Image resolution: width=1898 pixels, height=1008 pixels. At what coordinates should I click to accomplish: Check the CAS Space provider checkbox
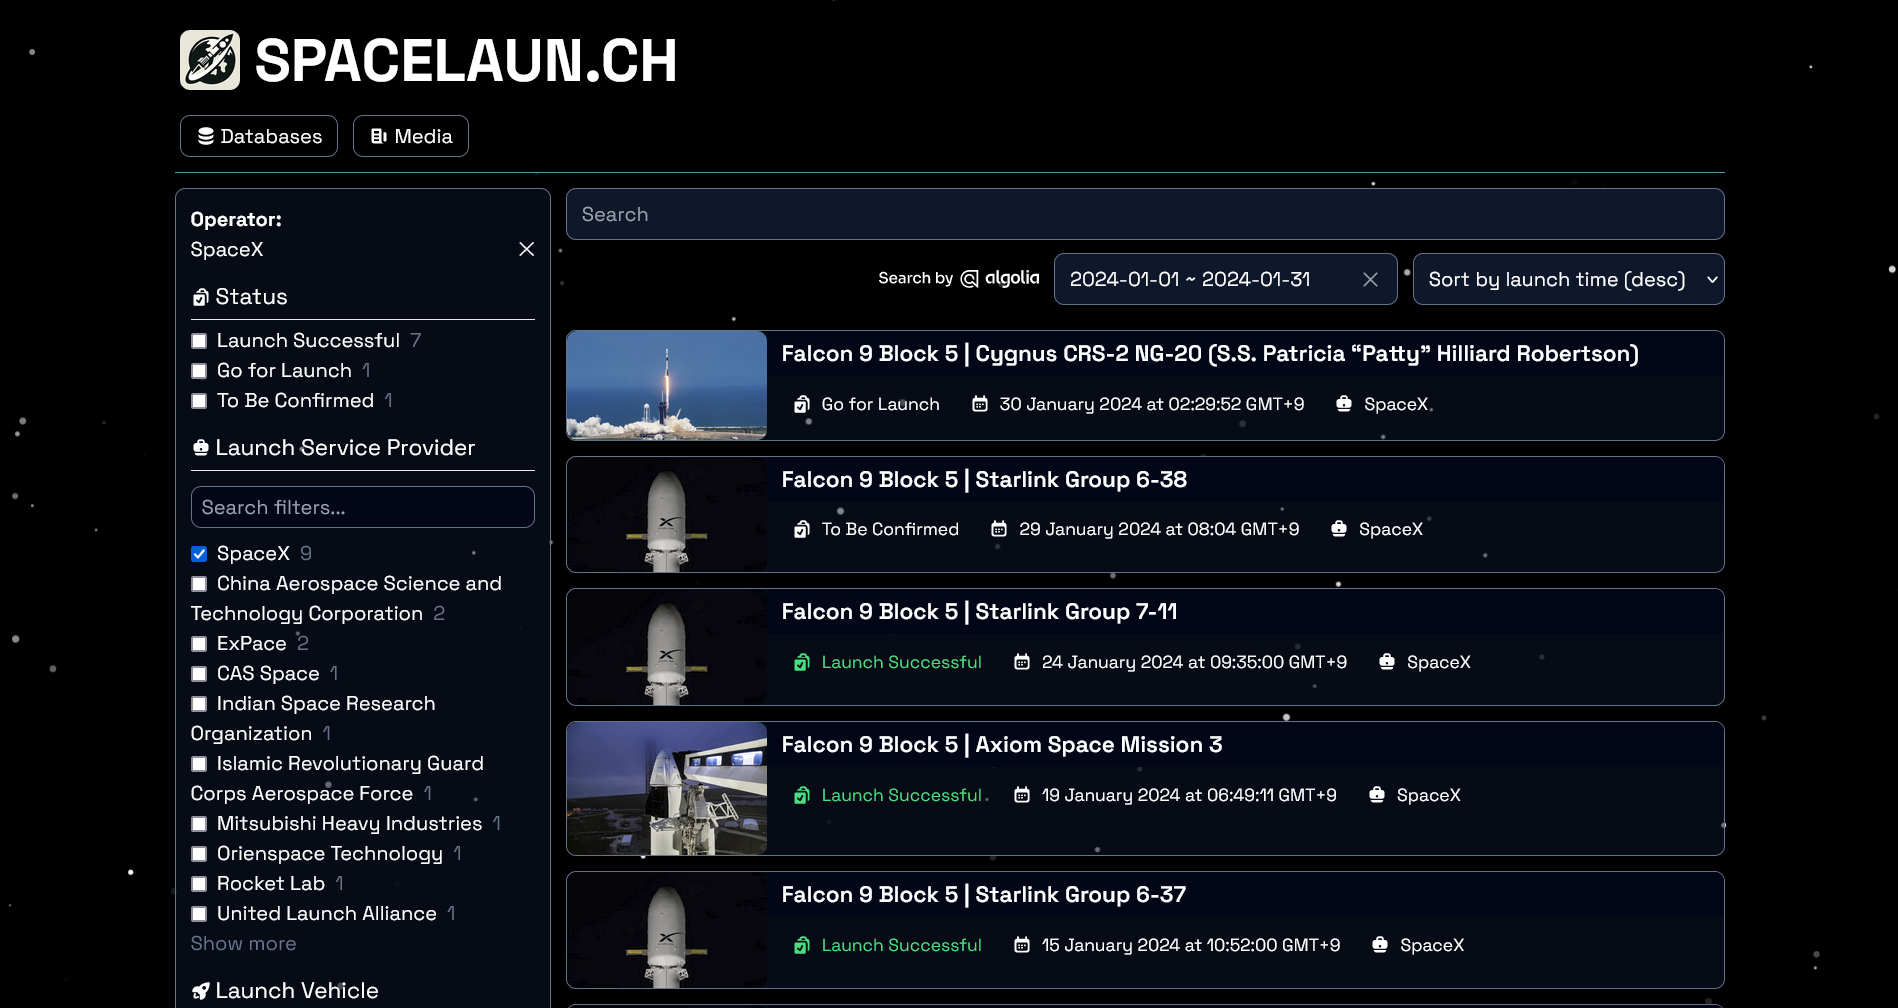(x=199, y=674)
